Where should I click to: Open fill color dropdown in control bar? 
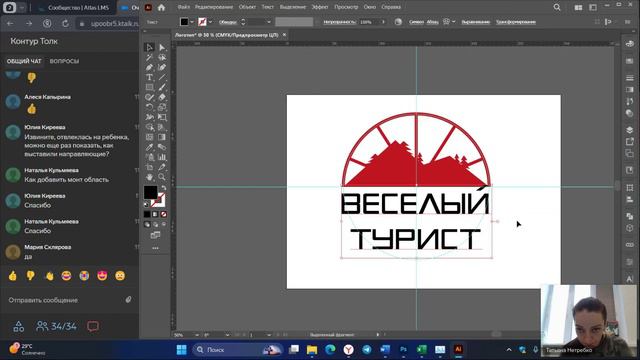tap(192, 22)
